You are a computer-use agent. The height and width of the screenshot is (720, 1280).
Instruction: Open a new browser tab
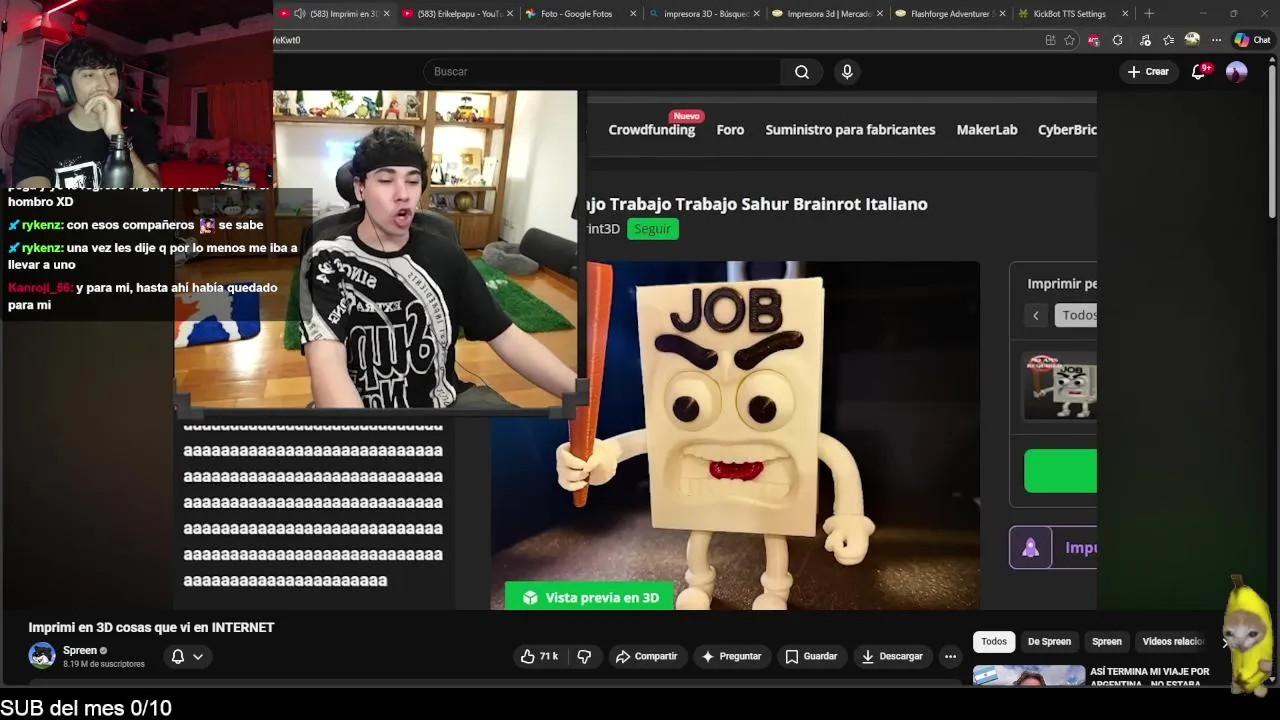pos(1149,14)
